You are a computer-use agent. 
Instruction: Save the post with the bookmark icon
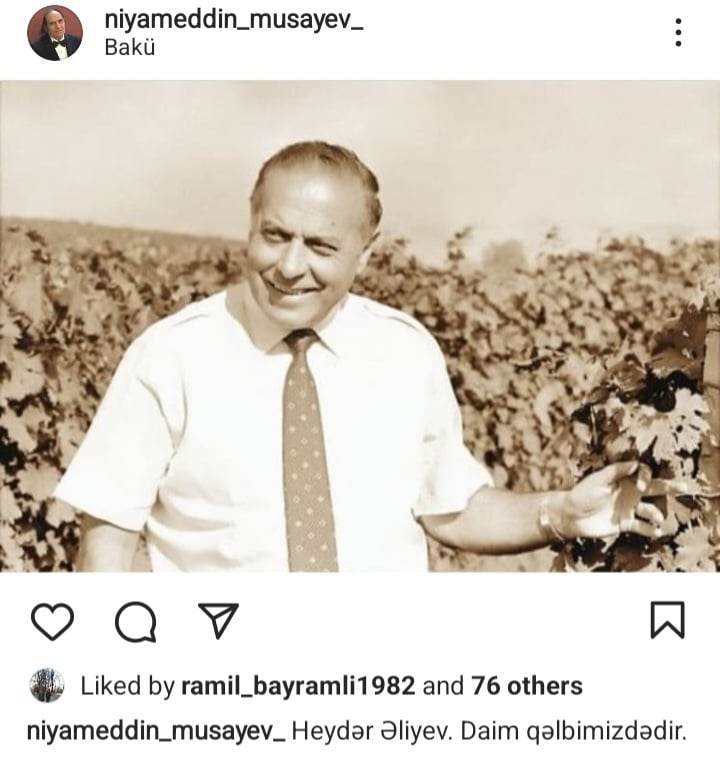pos(668,620)
